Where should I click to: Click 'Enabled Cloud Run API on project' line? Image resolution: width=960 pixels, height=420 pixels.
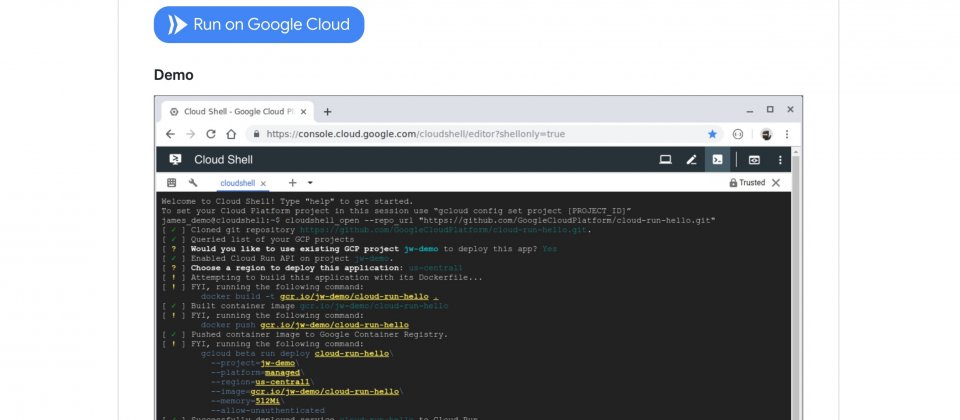(x=277, y=258)
